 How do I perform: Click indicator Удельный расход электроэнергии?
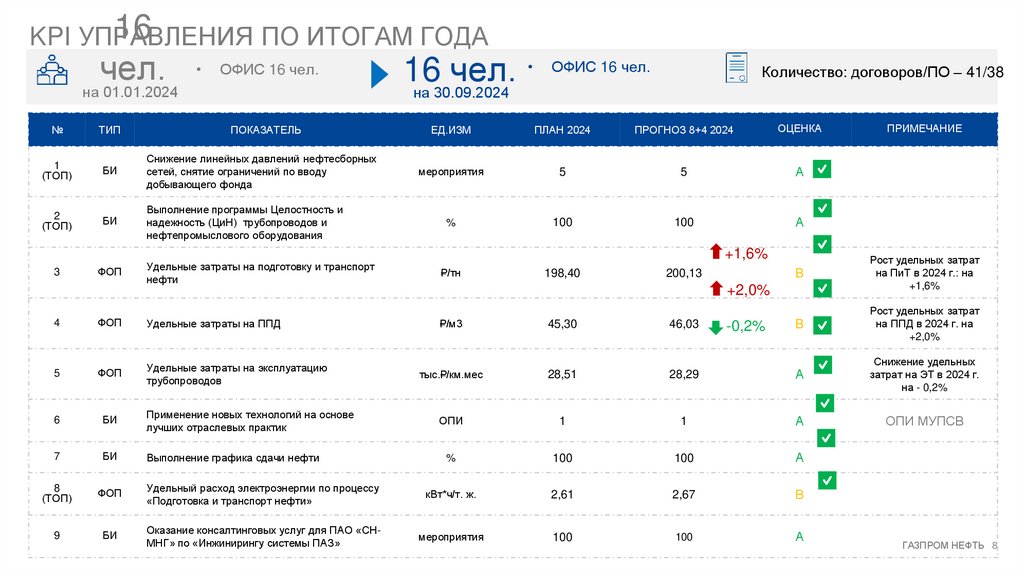coord(263,494)
